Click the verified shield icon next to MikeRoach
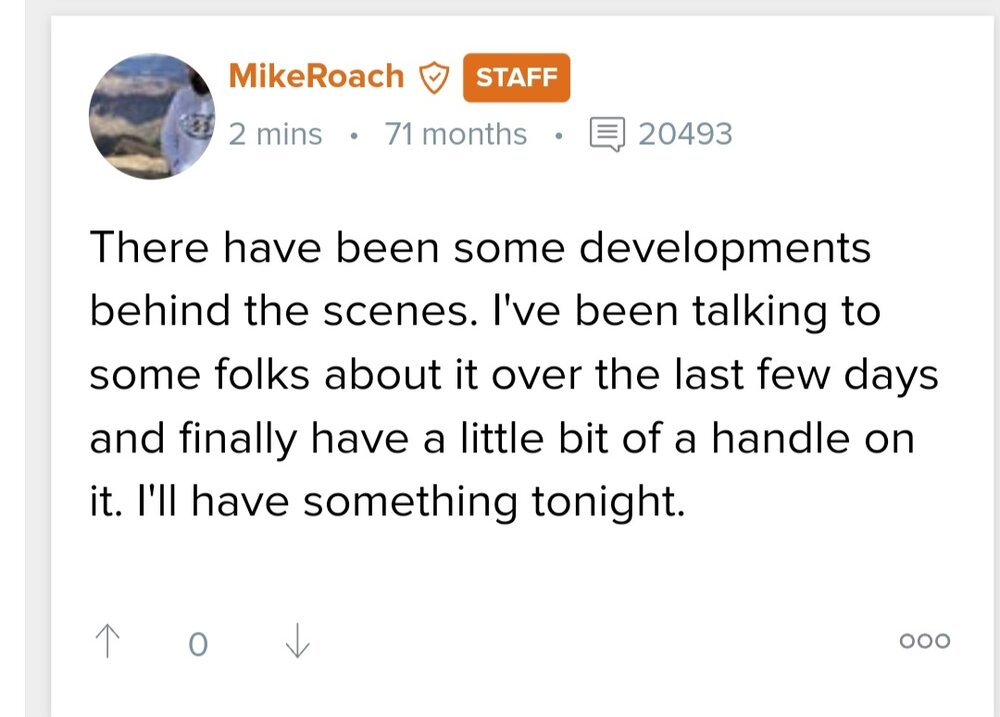The image size is (1000, 717). point(434,76)
